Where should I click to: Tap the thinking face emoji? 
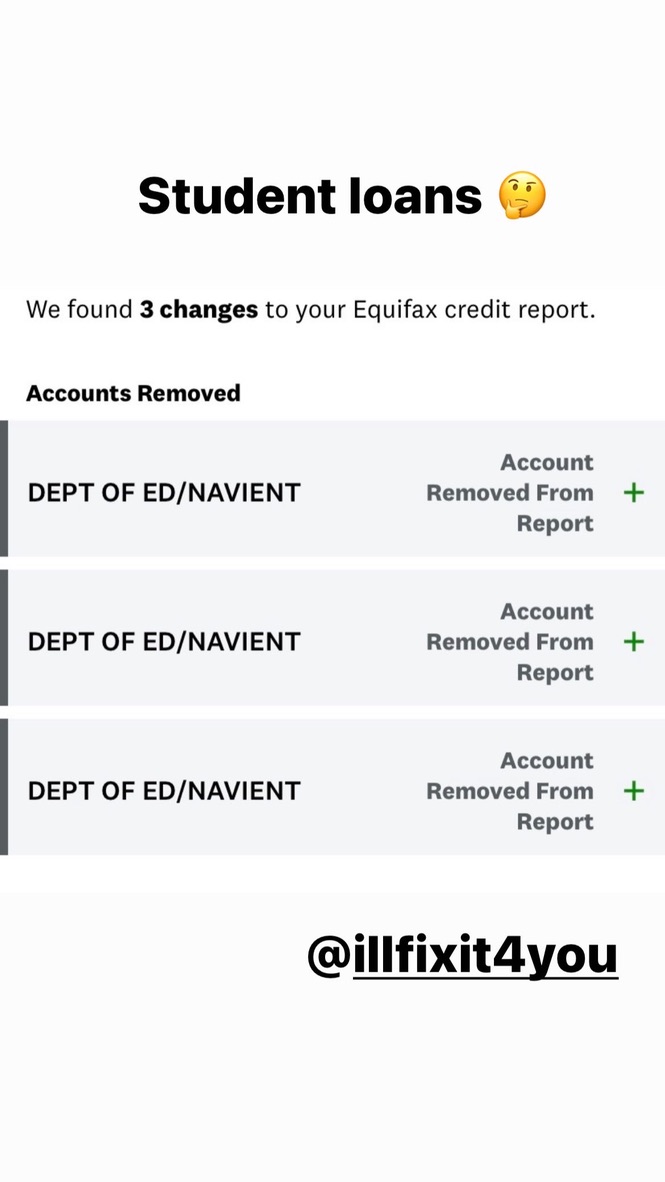522,195
